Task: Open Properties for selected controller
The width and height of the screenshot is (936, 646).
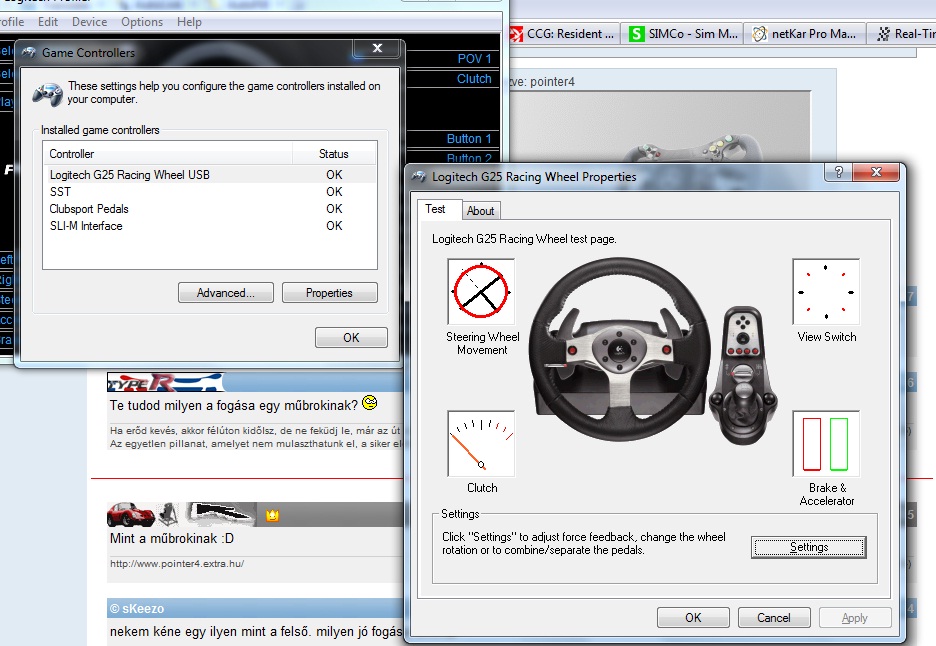Action: point(329,293)
